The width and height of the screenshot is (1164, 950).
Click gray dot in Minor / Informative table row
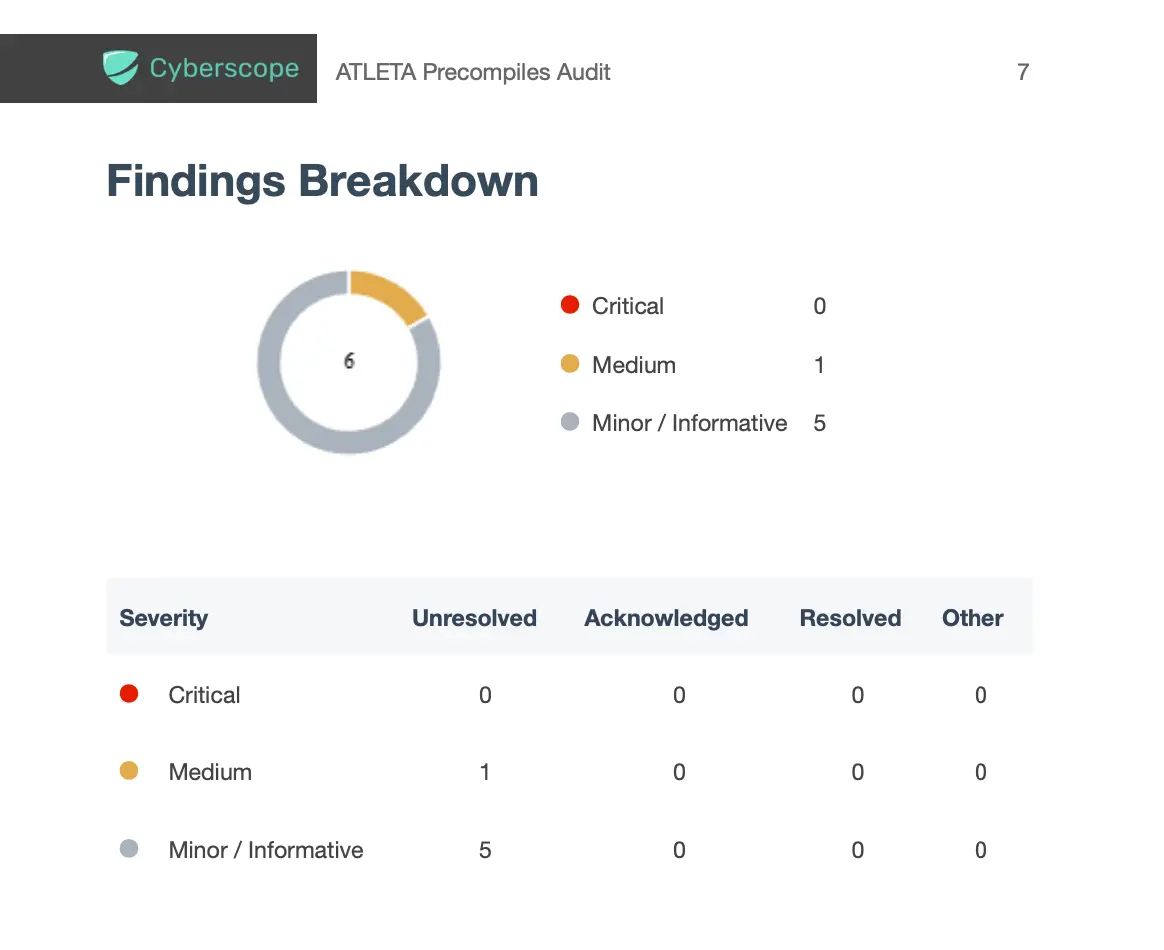[x=129, y=848]
